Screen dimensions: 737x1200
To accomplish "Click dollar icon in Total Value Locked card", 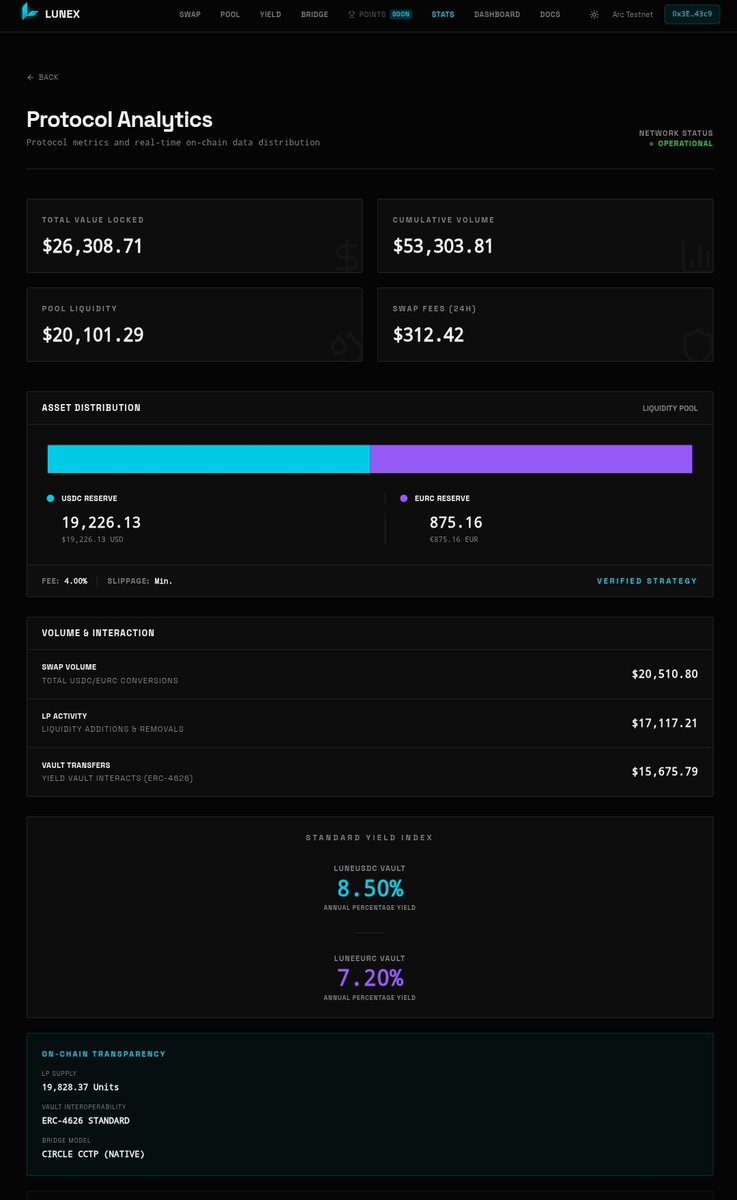I will coord(347,256).
